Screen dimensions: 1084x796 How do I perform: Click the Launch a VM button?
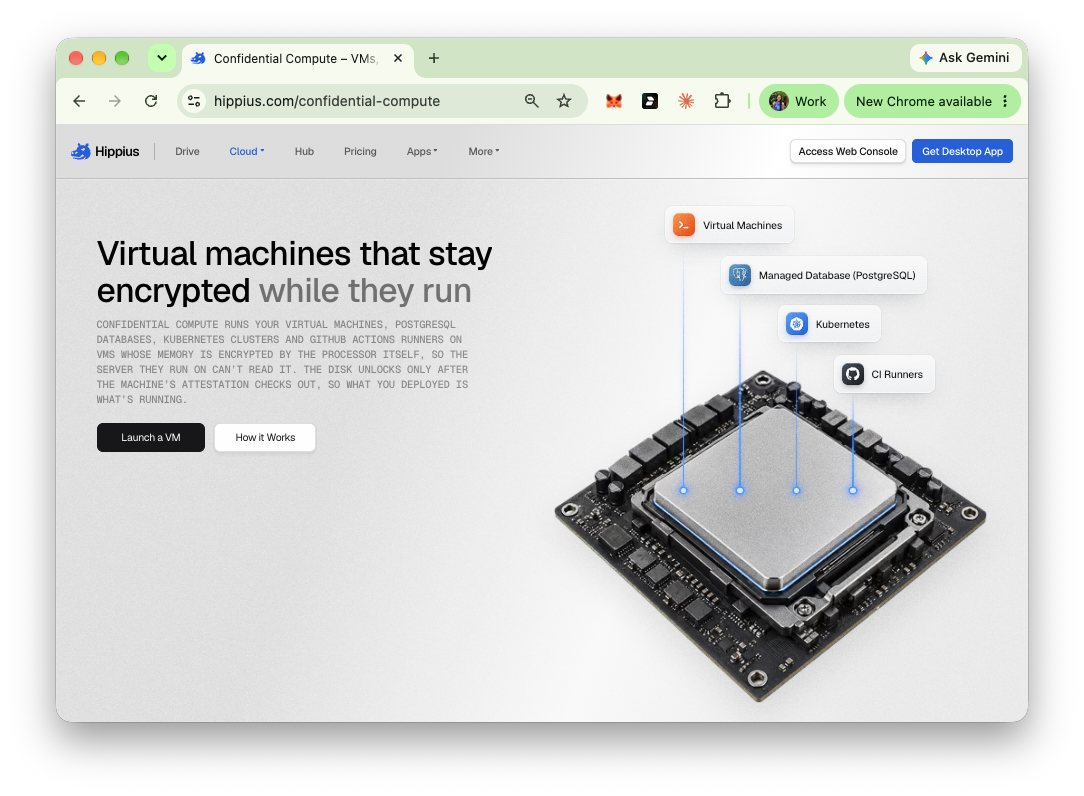[x=151, y=437]
